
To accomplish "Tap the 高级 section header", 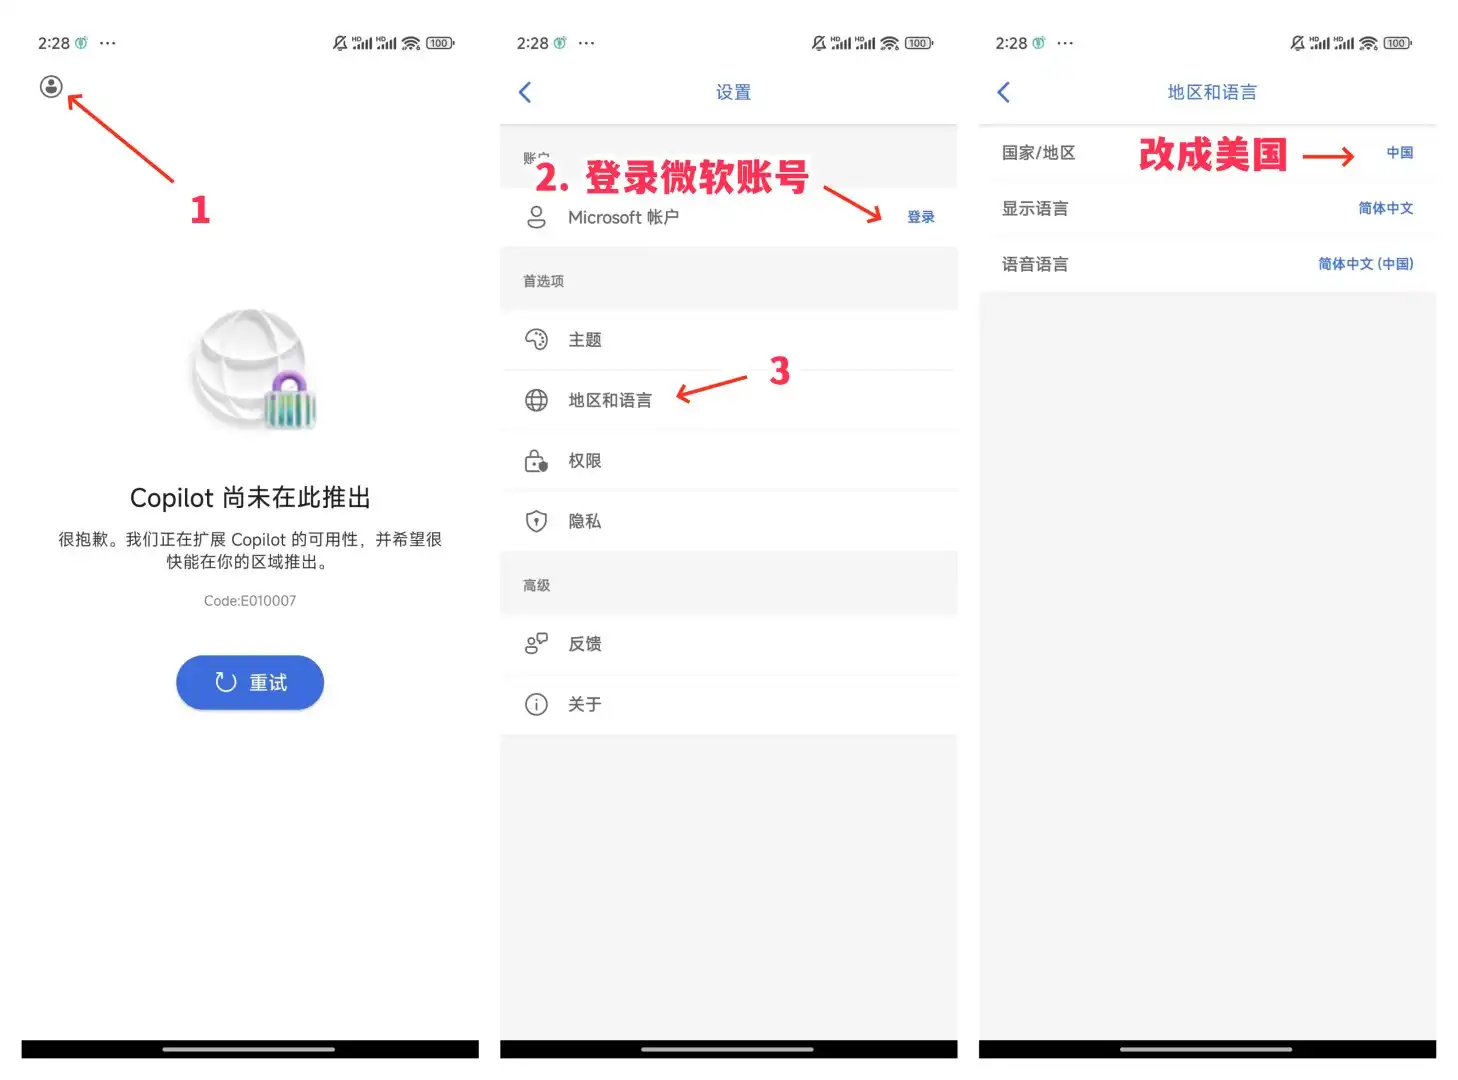I will (x=536, y=585).
